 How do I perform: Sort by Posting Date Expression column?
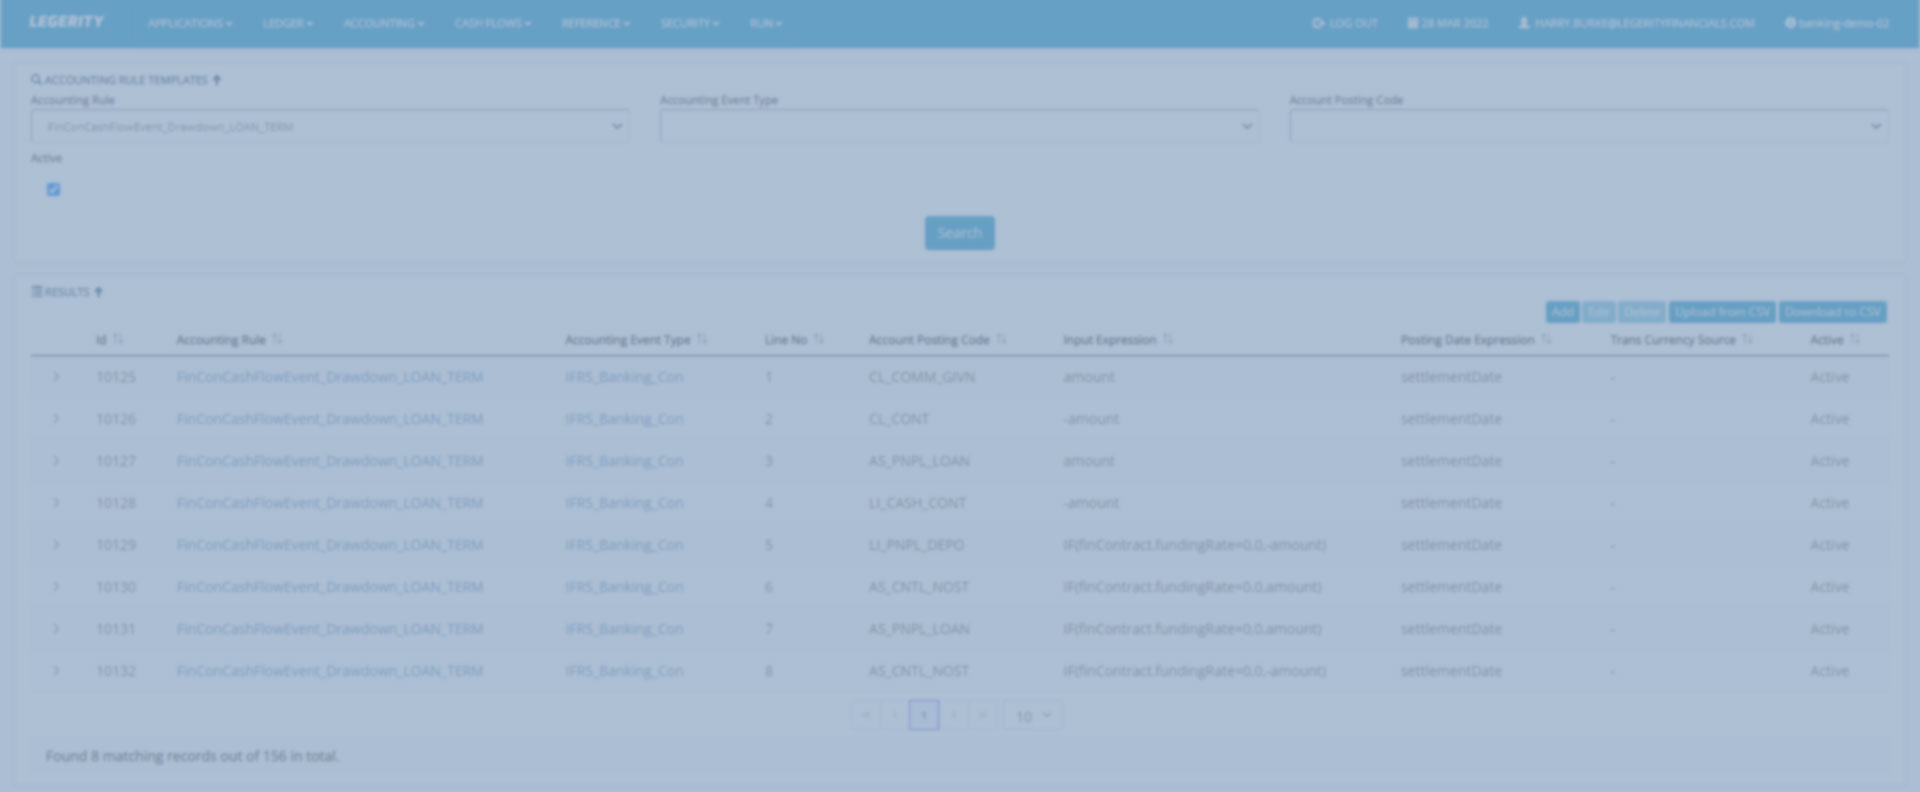1476,340
